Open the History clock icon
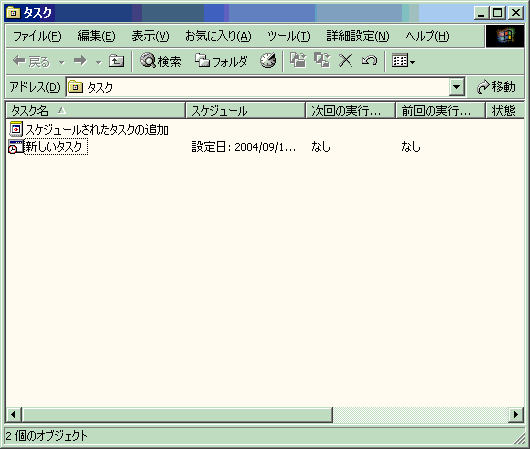The width and height of the screenshot is (530, 449). (x=268, y=61)
